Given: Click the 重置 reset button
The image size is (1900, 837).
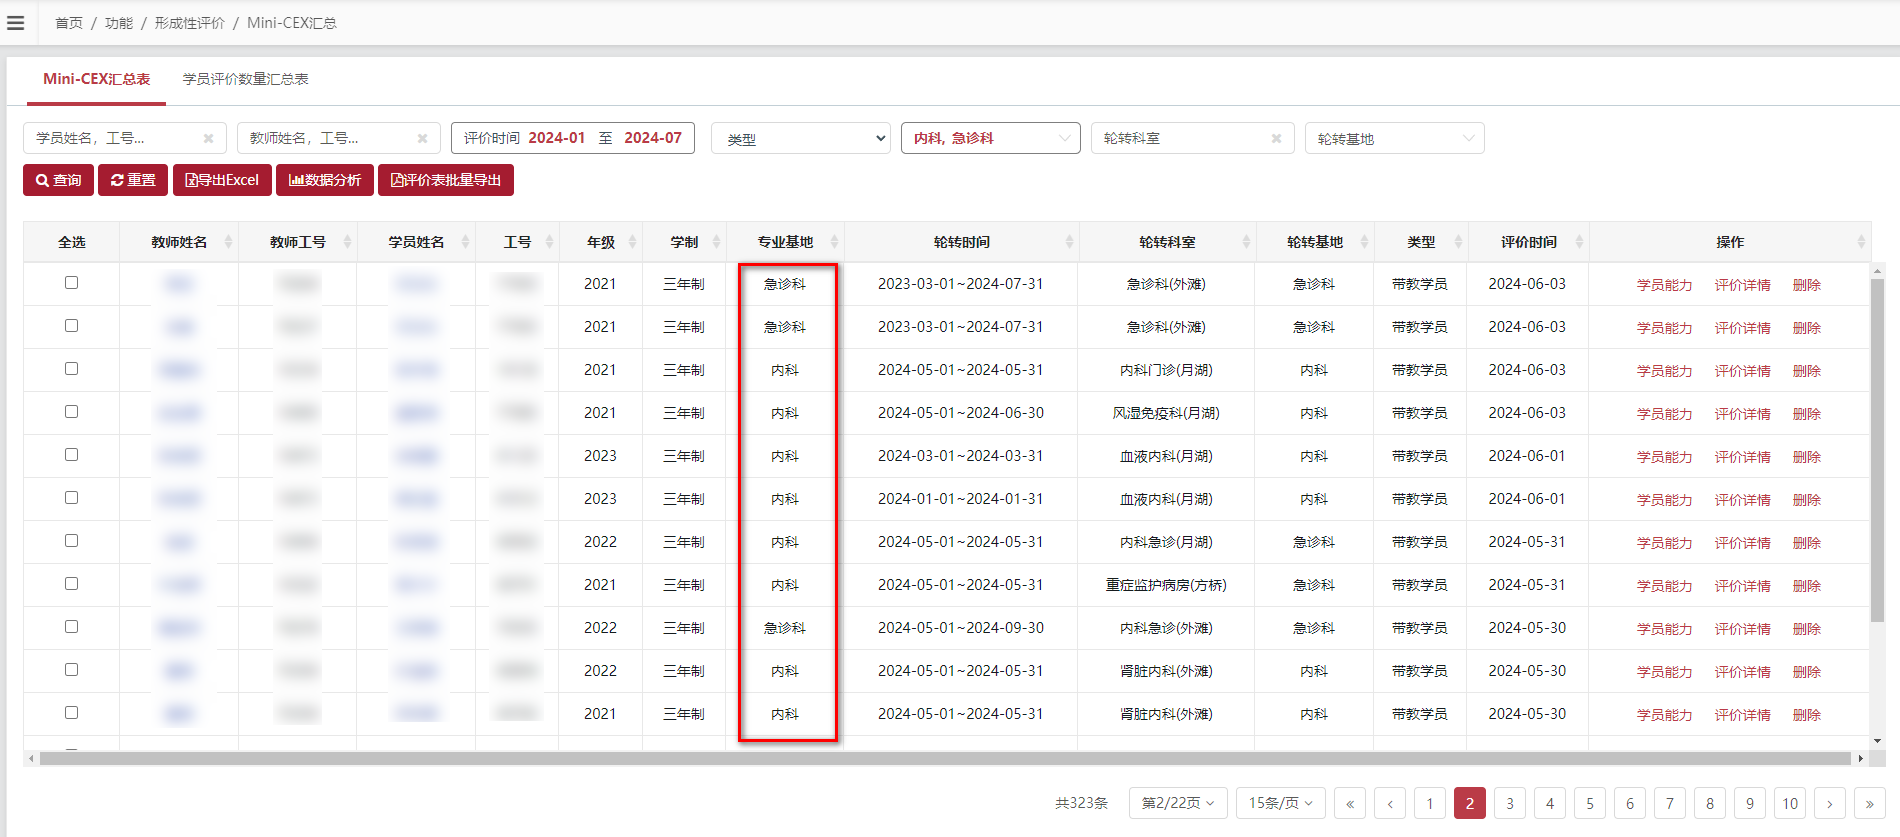Looking at the screenshot, I should [x=133, y=180].
